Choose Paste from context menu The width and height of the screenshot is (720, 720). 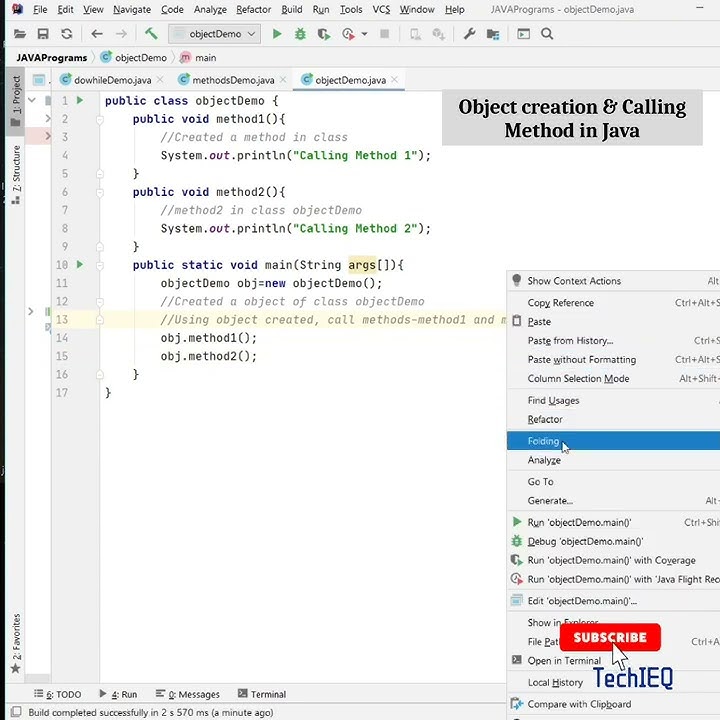pos(613,321)
